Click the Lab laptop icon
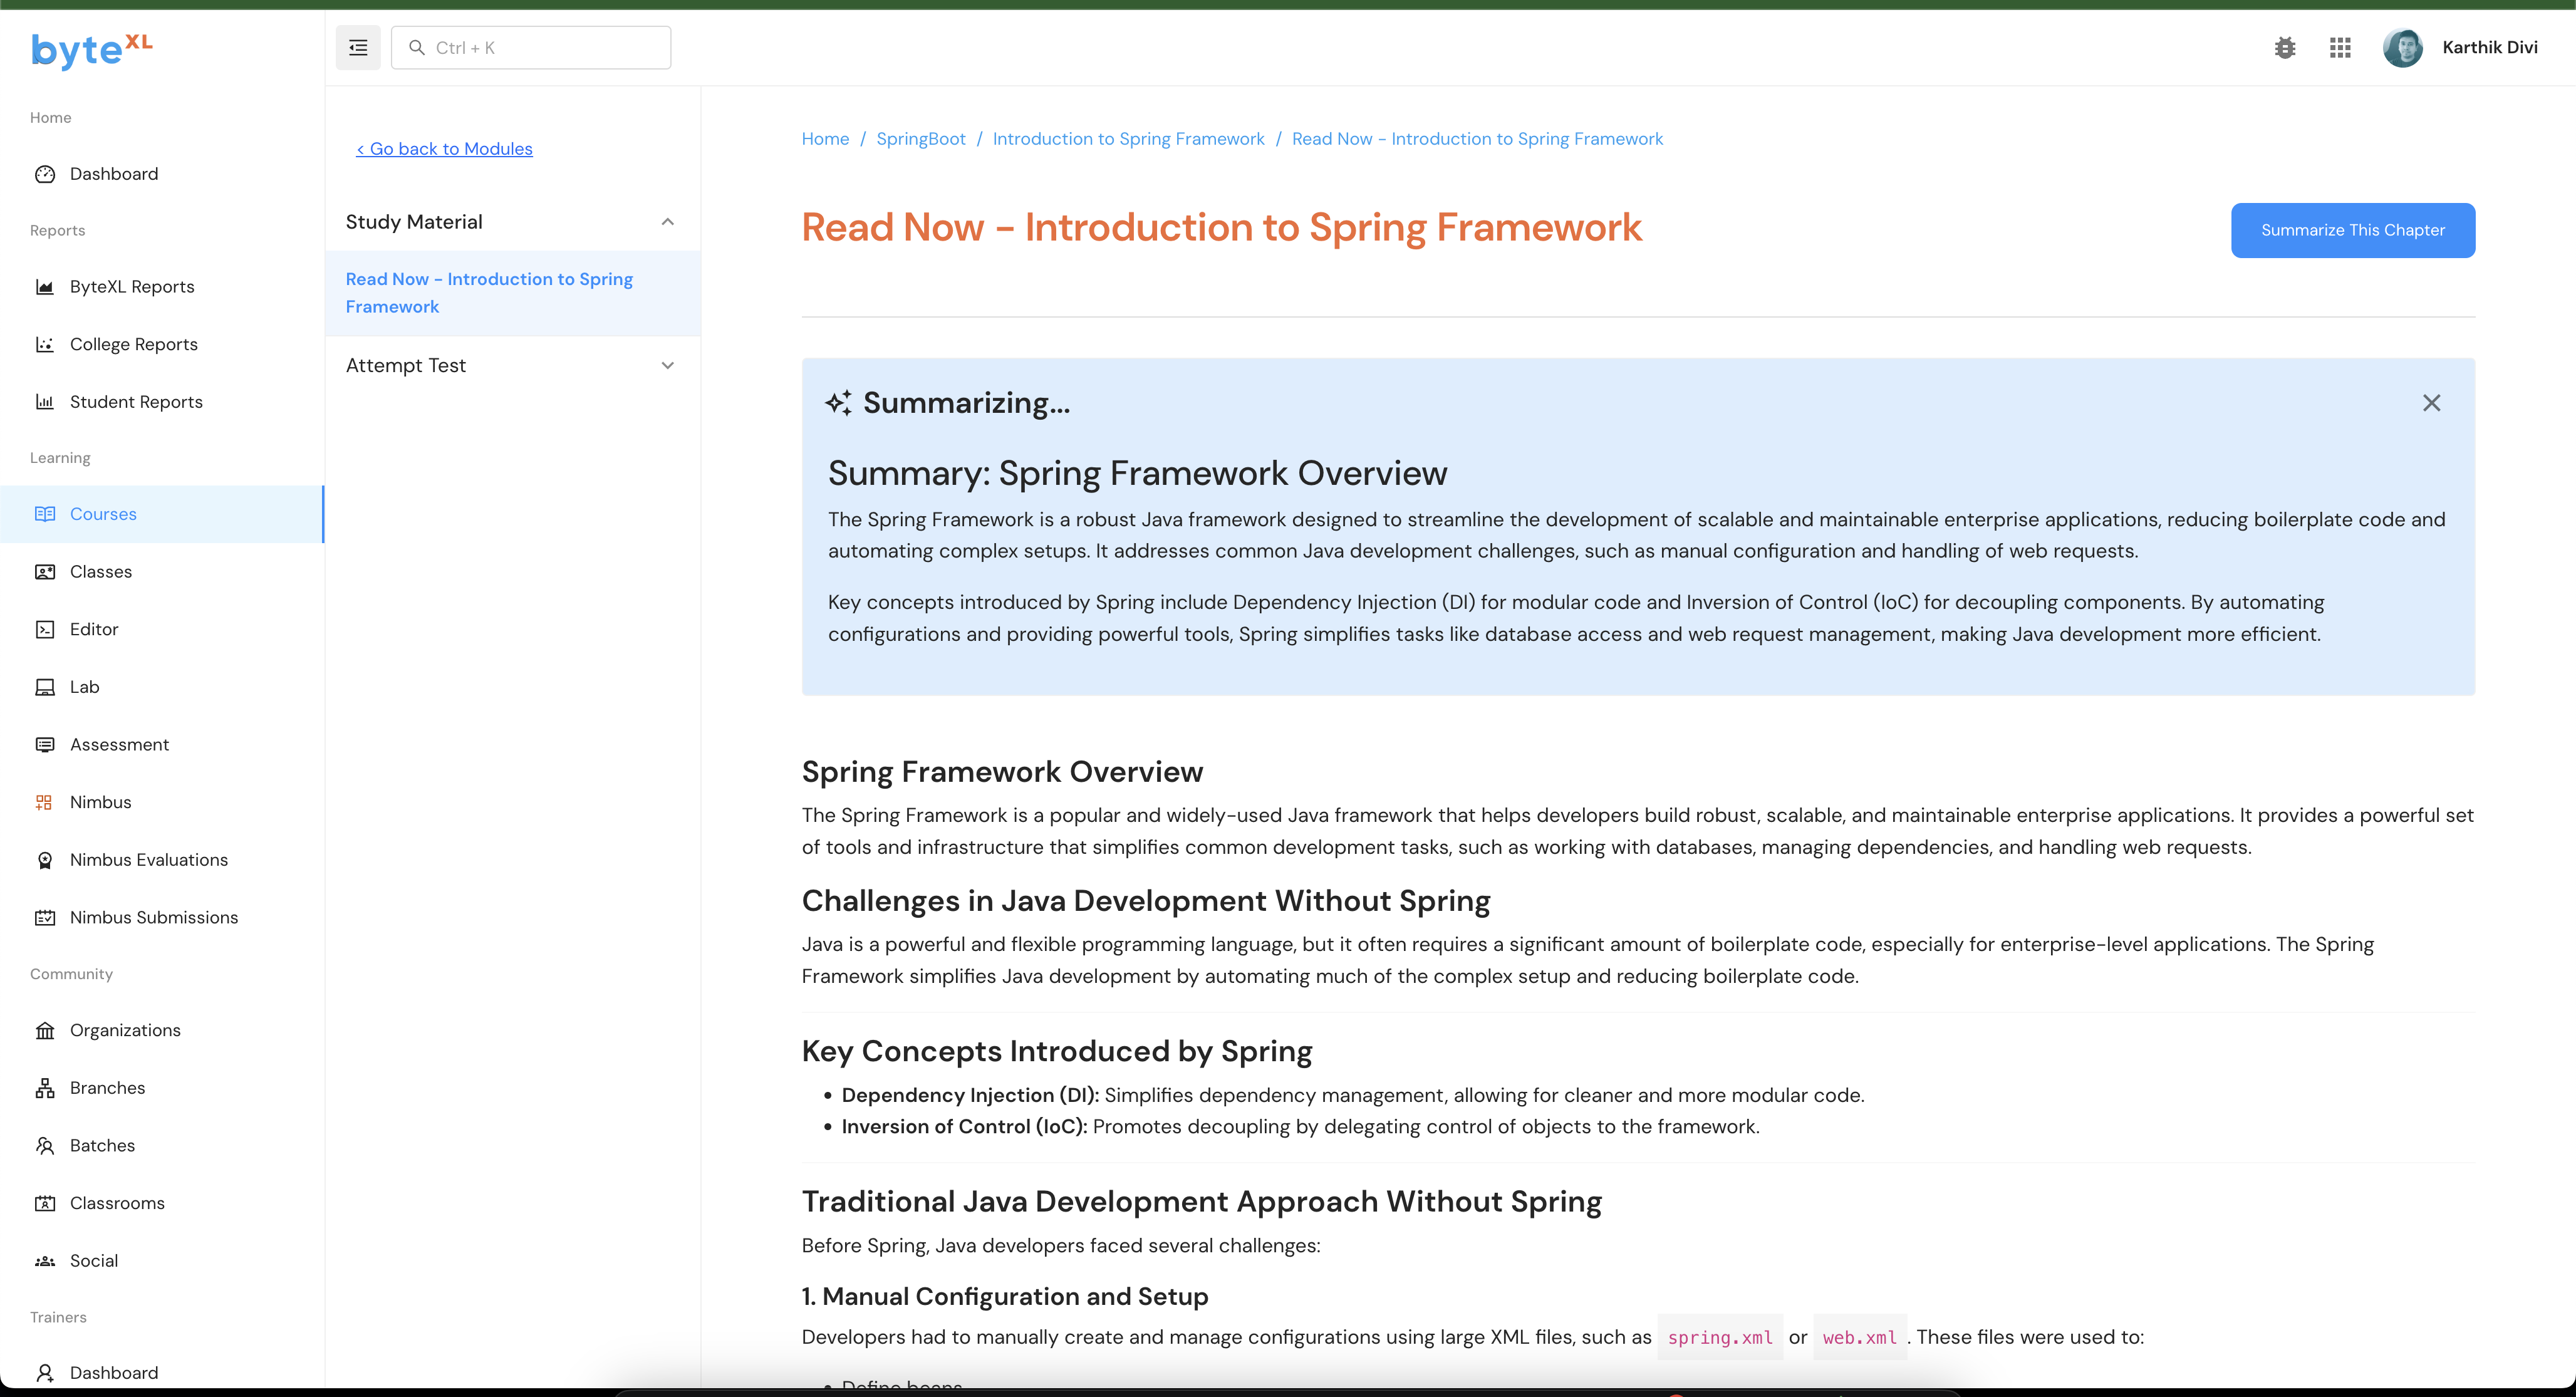 click(x=45, y=687)
